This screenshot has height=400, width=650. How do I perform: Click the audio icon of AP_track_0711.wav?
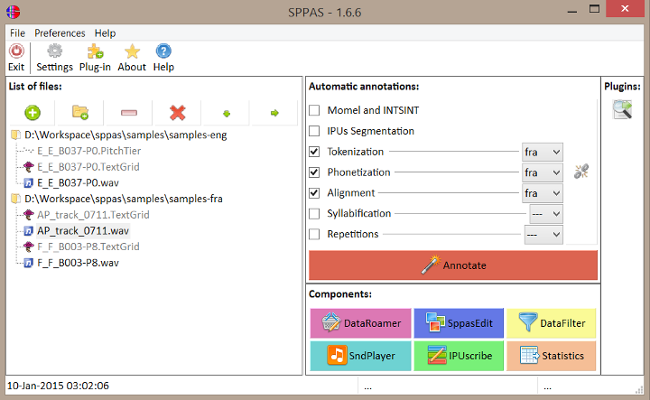[x=28, y=231]
